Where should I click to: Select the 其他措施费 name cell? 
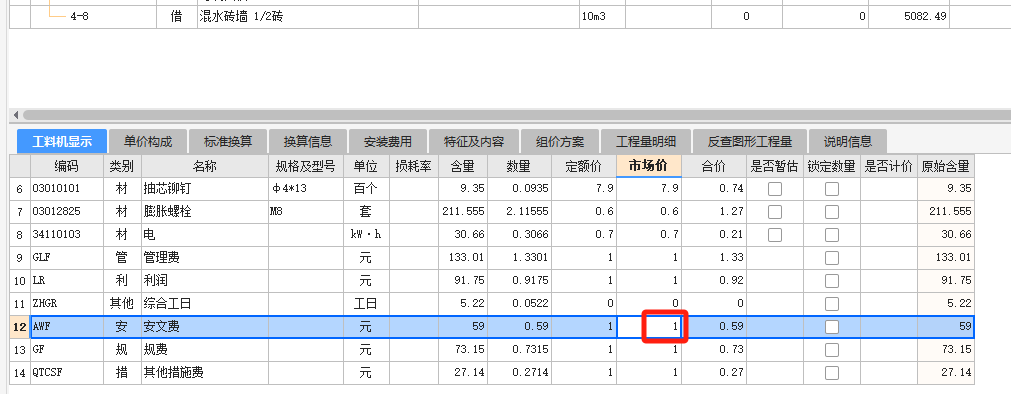coord(204,373)
